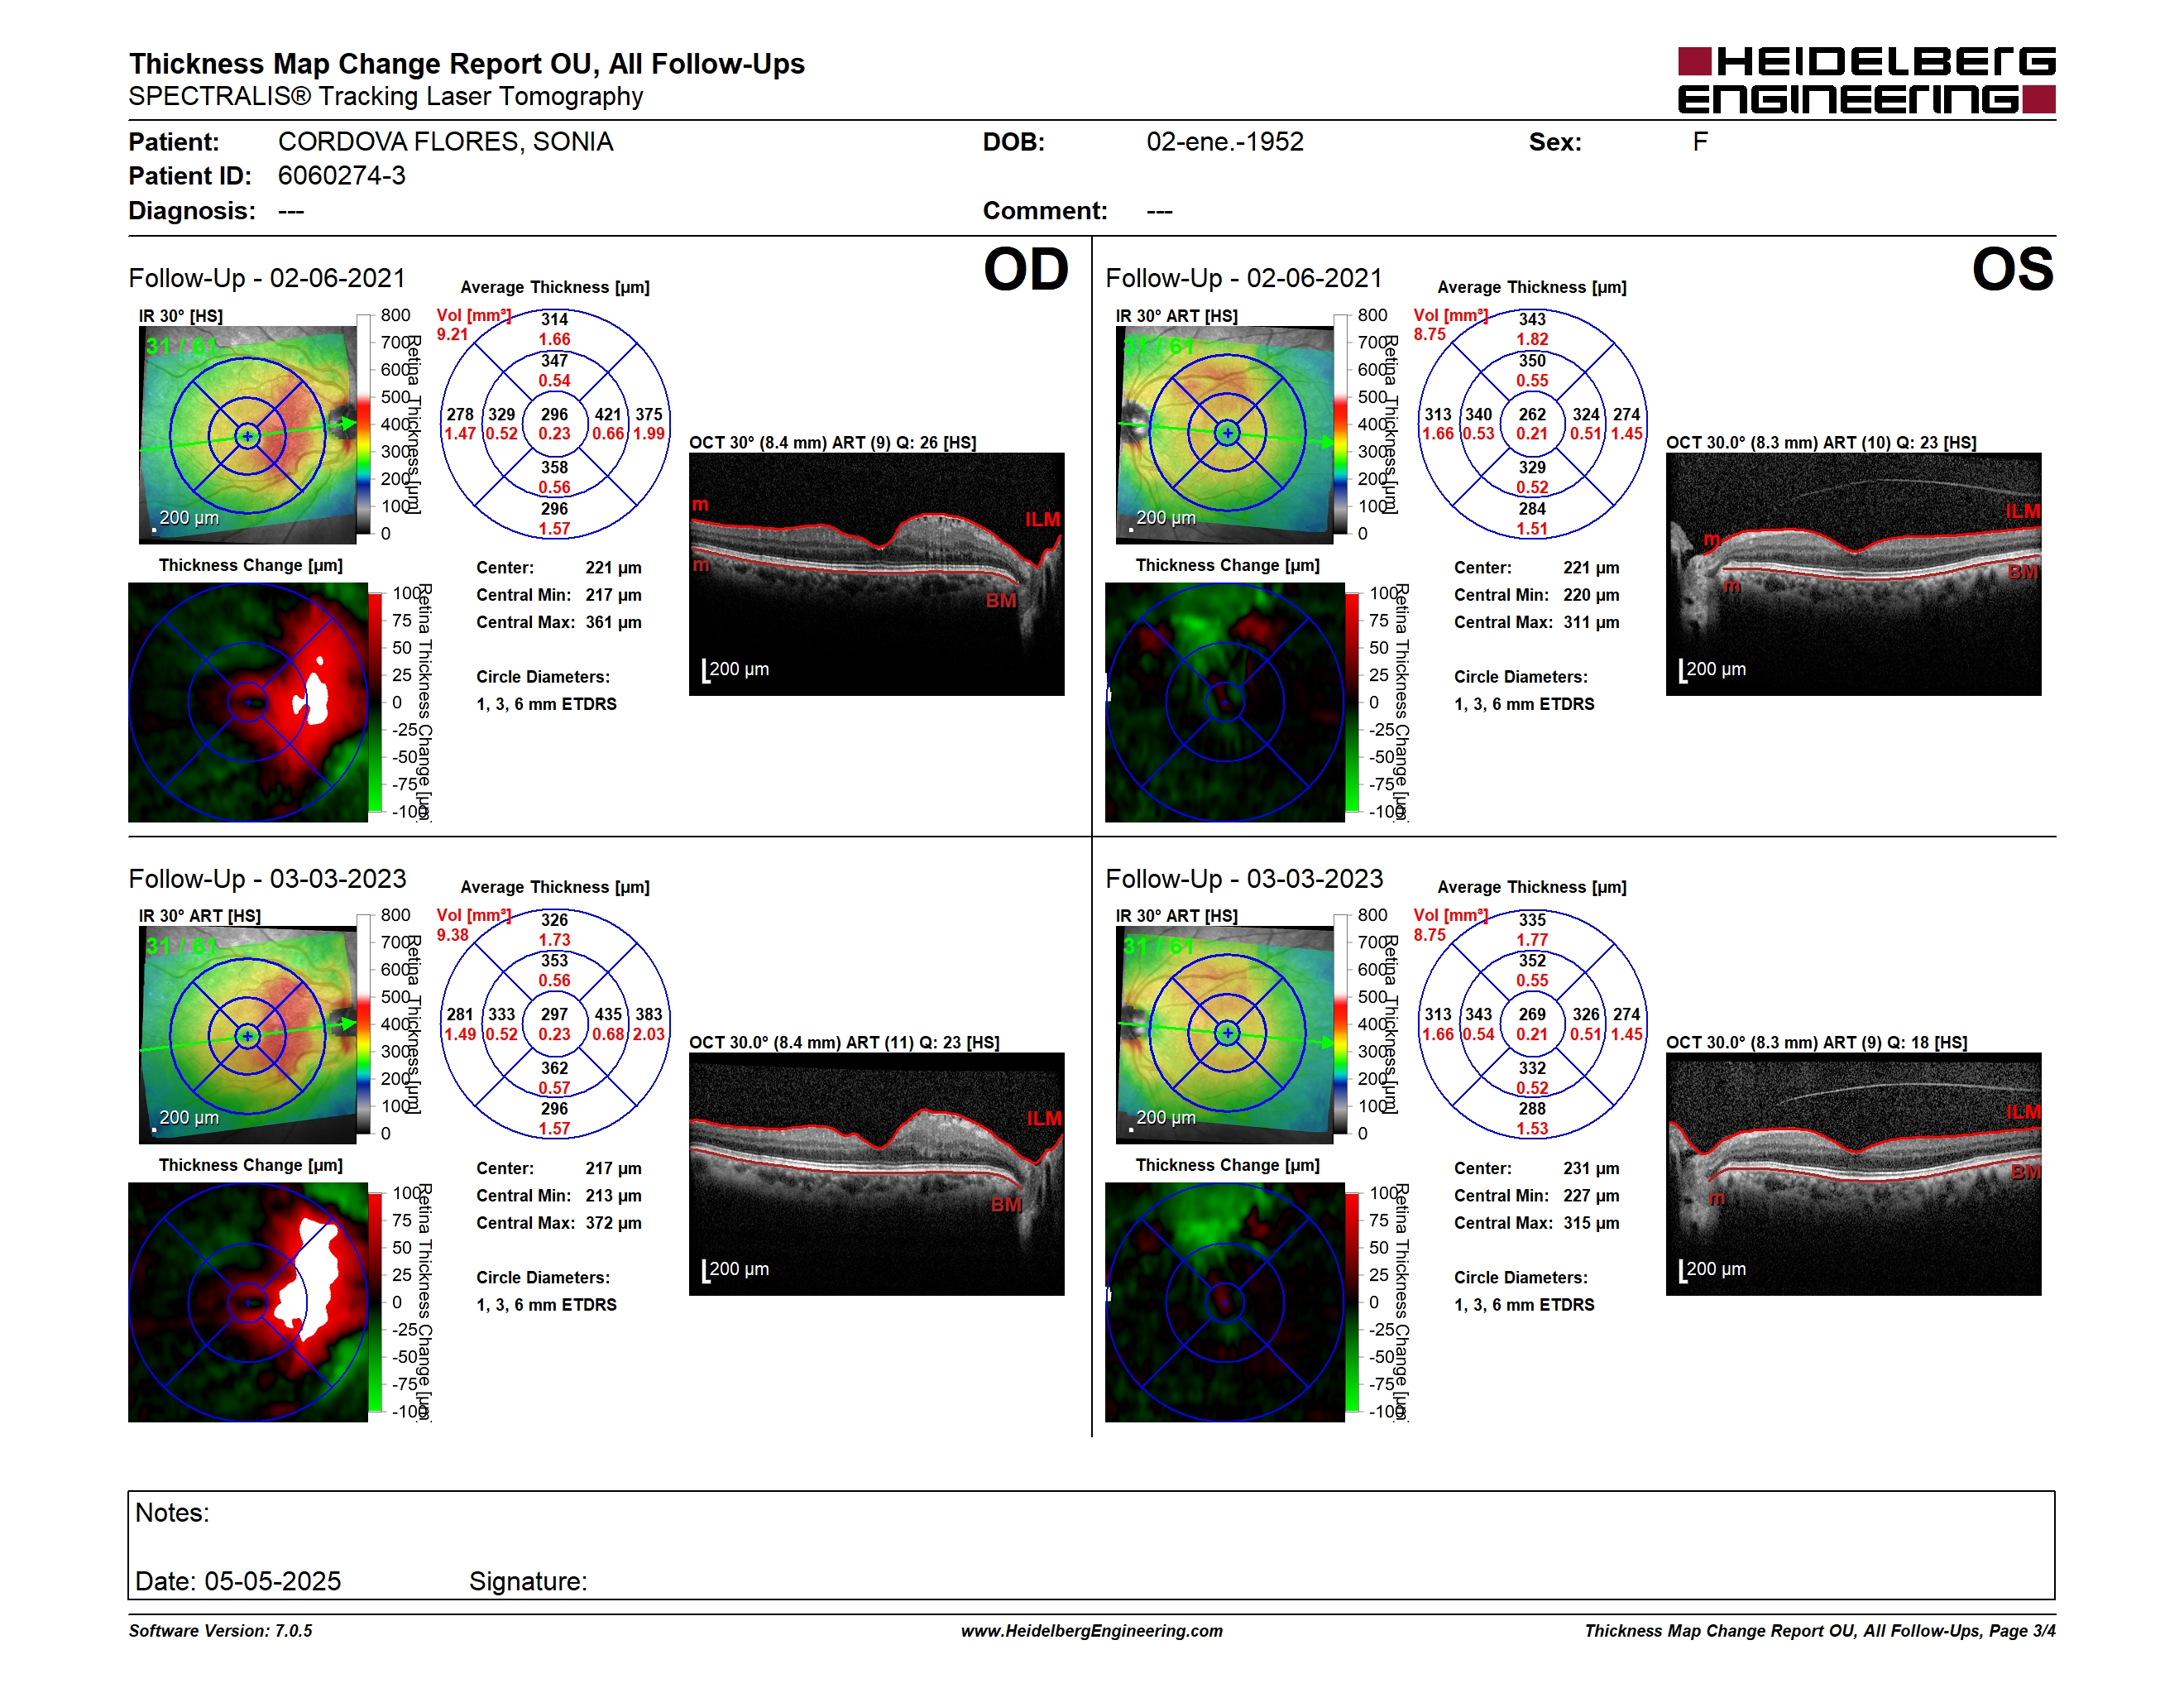Click the OS 03-03-2023 retina thickness color scale

pyautogui.click(x=1341, y=1024)
